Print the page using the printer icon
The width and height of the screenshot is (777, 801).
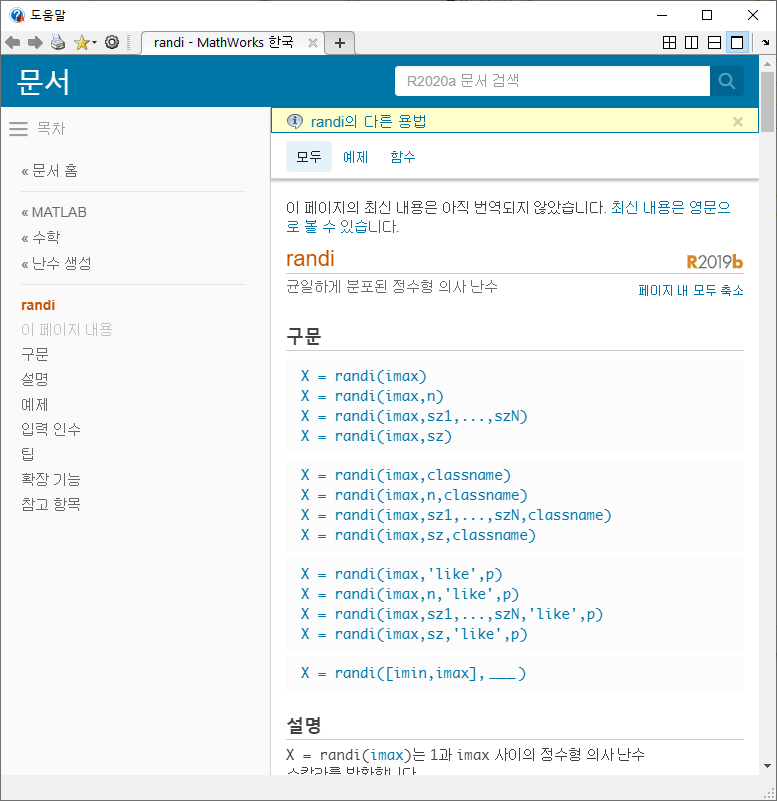pos(58,42)
